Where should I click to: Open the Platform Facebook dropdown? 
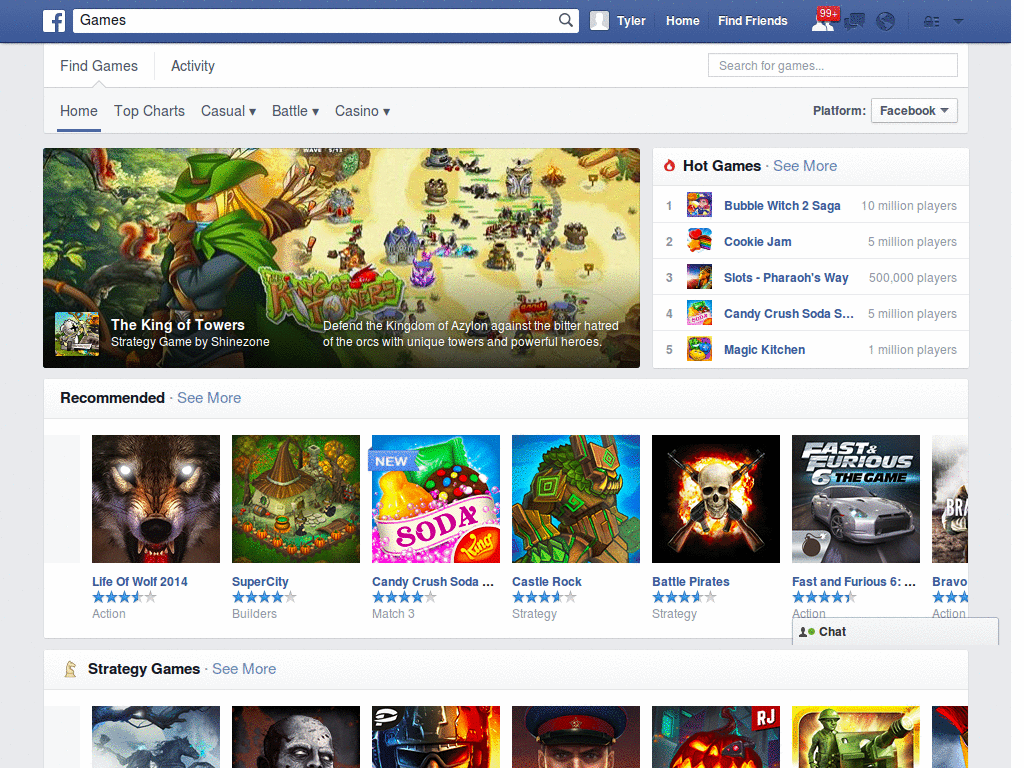914,110
